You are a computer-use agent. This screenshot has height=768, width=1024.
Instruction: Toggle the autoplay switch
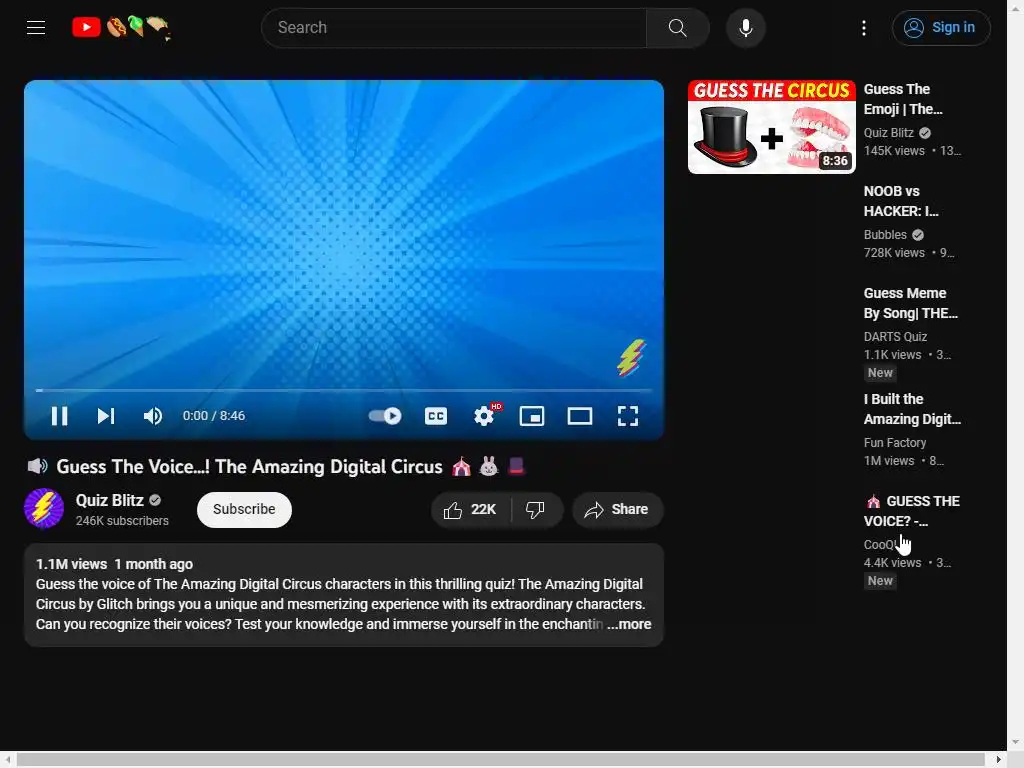[x=385, y=416]
